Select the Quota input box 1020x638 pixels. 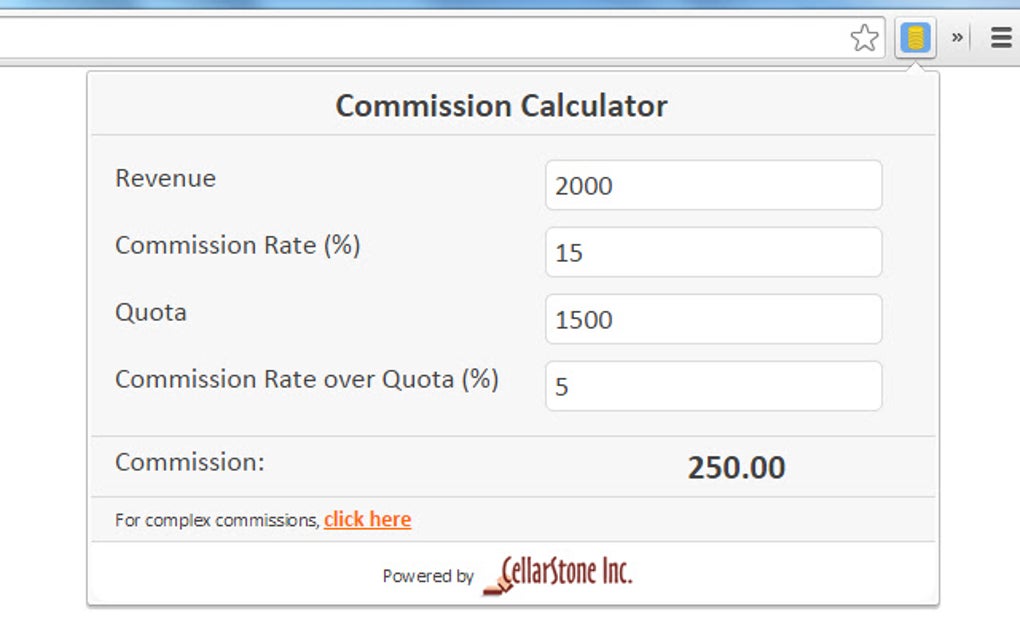[713, 319]
